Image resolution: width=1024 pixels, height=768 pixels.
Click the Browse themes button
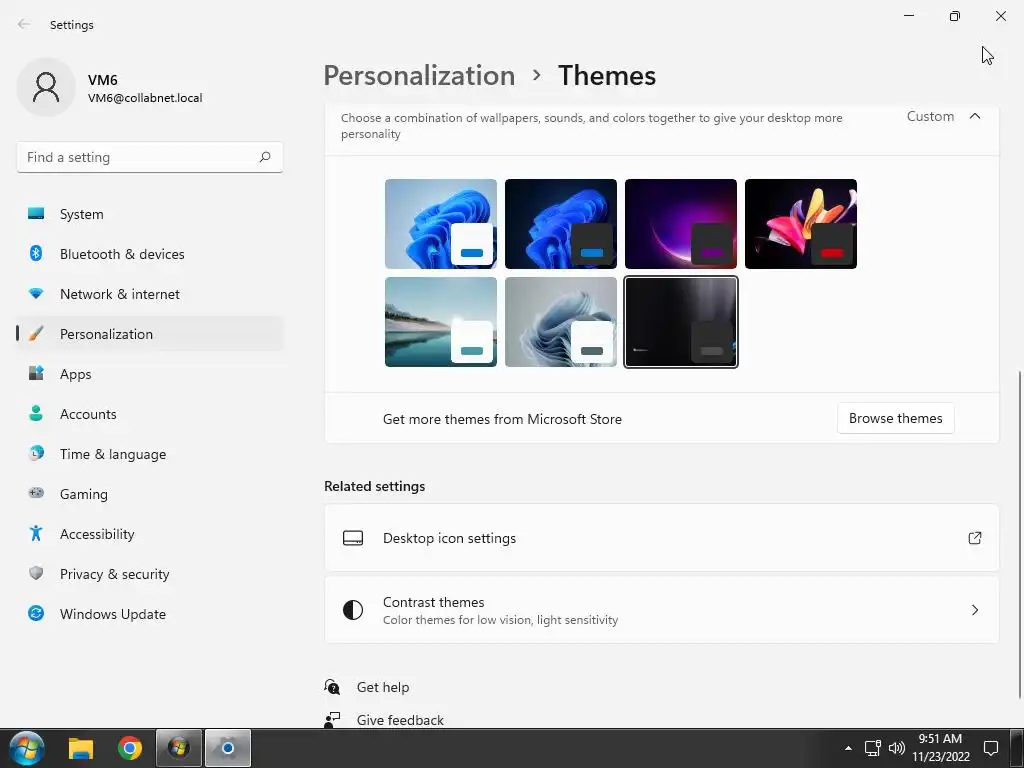tap(895, 418)
